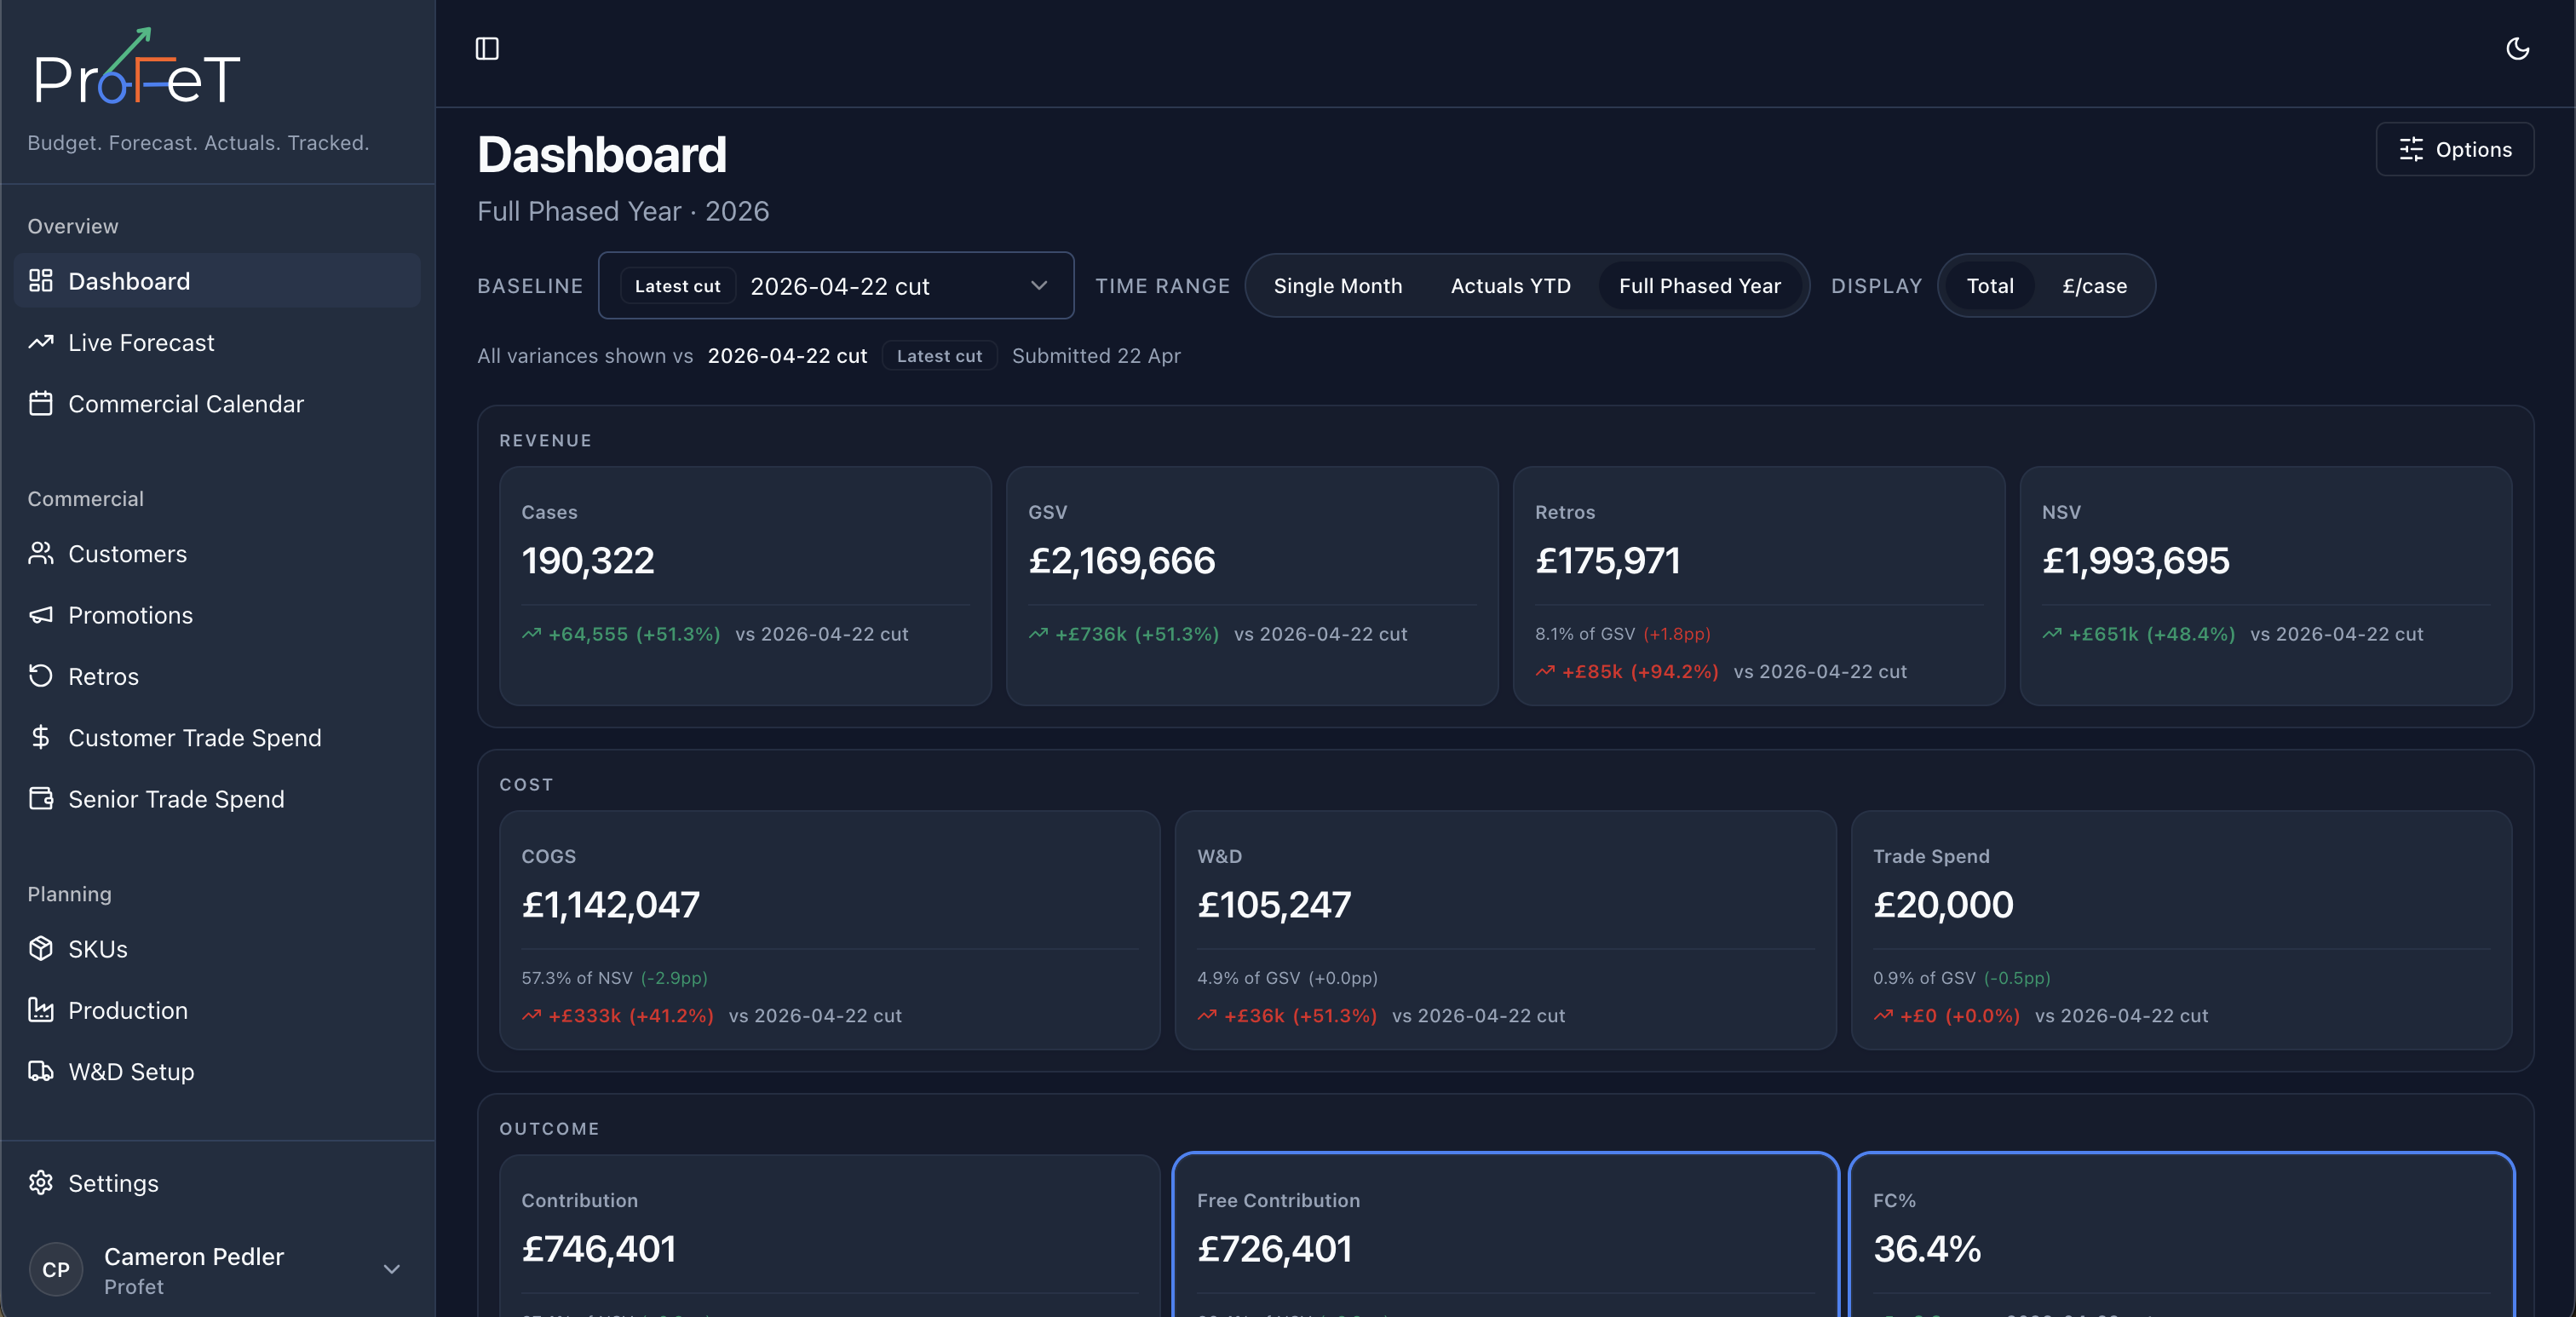2576x1317 pixels.
Task: Click Latest cut badge beside variances text
Action: [x=939, y=356]
